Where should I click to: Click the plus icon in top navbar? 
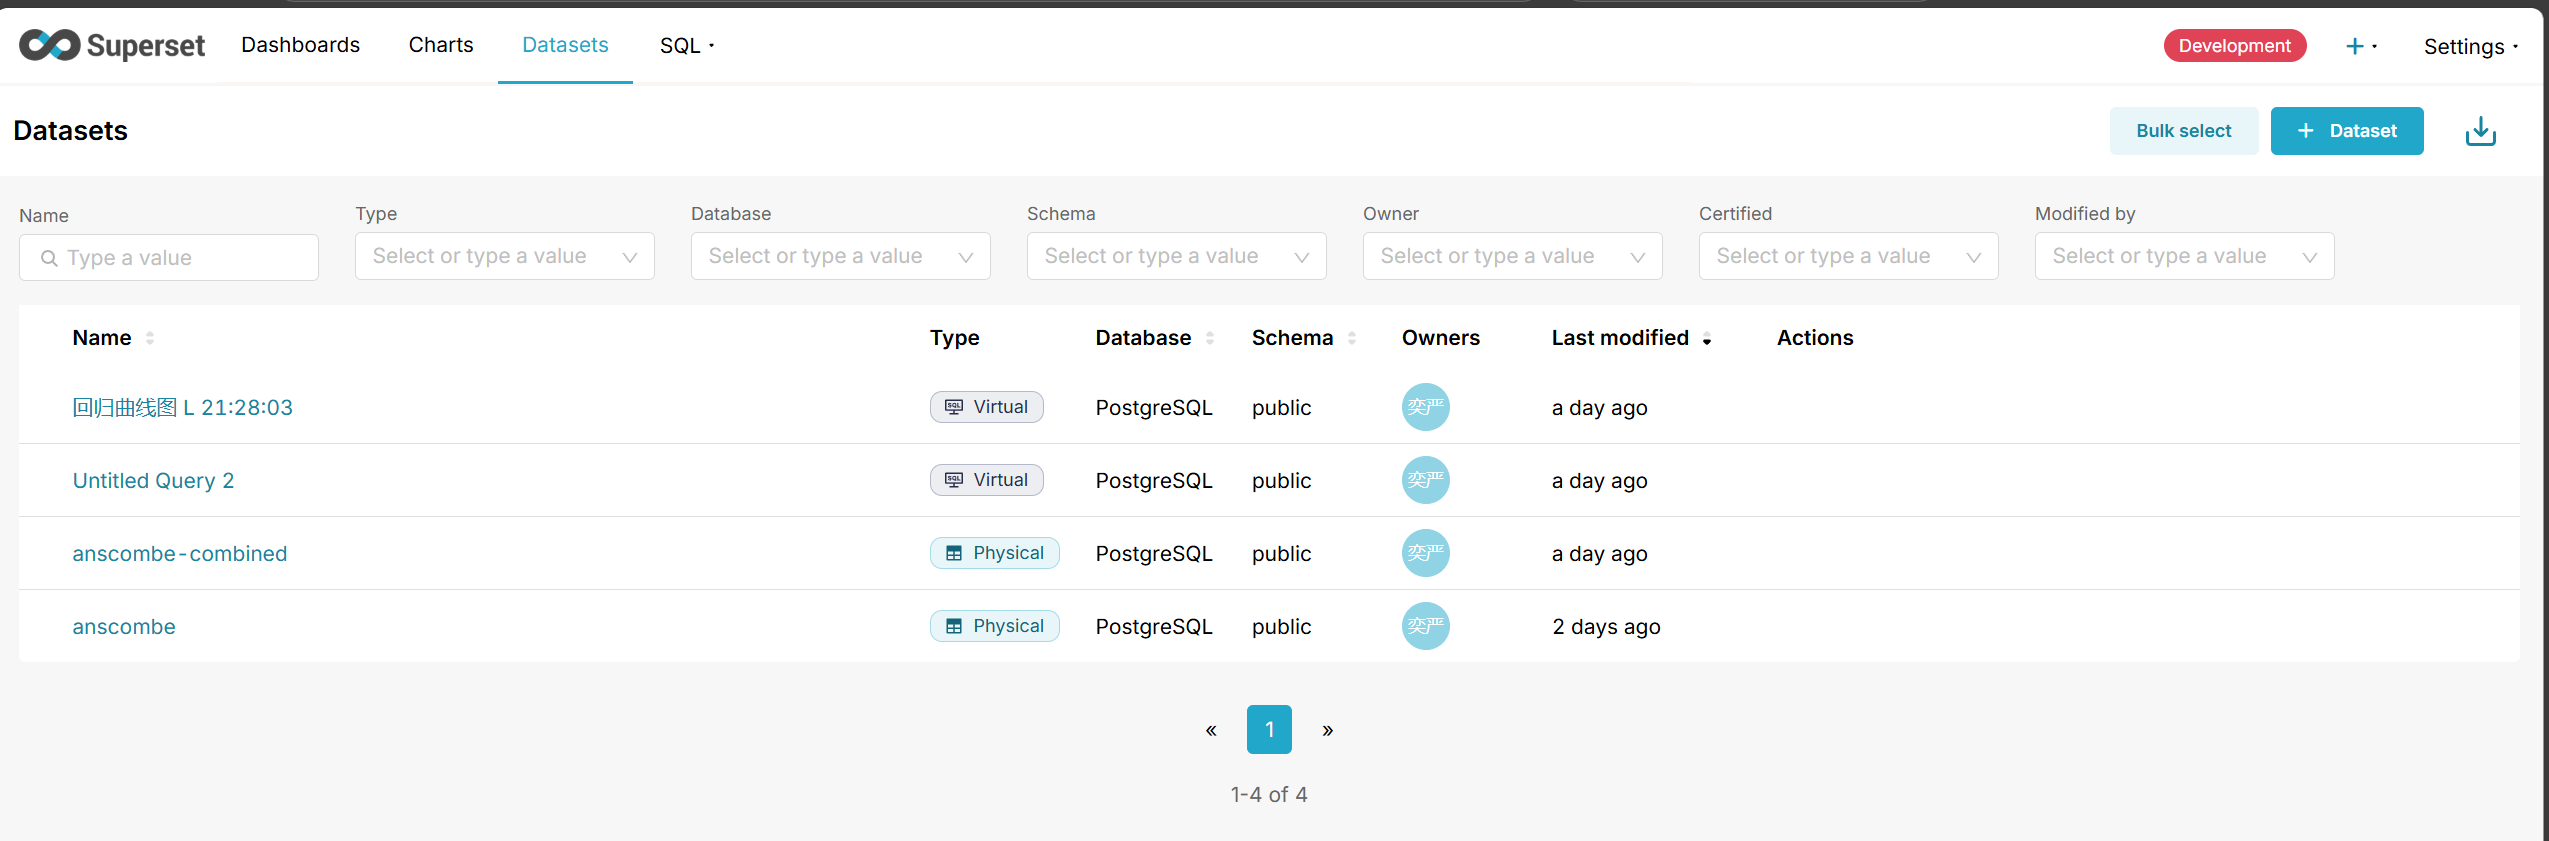pyautogui.click(x=2355, y=46)
